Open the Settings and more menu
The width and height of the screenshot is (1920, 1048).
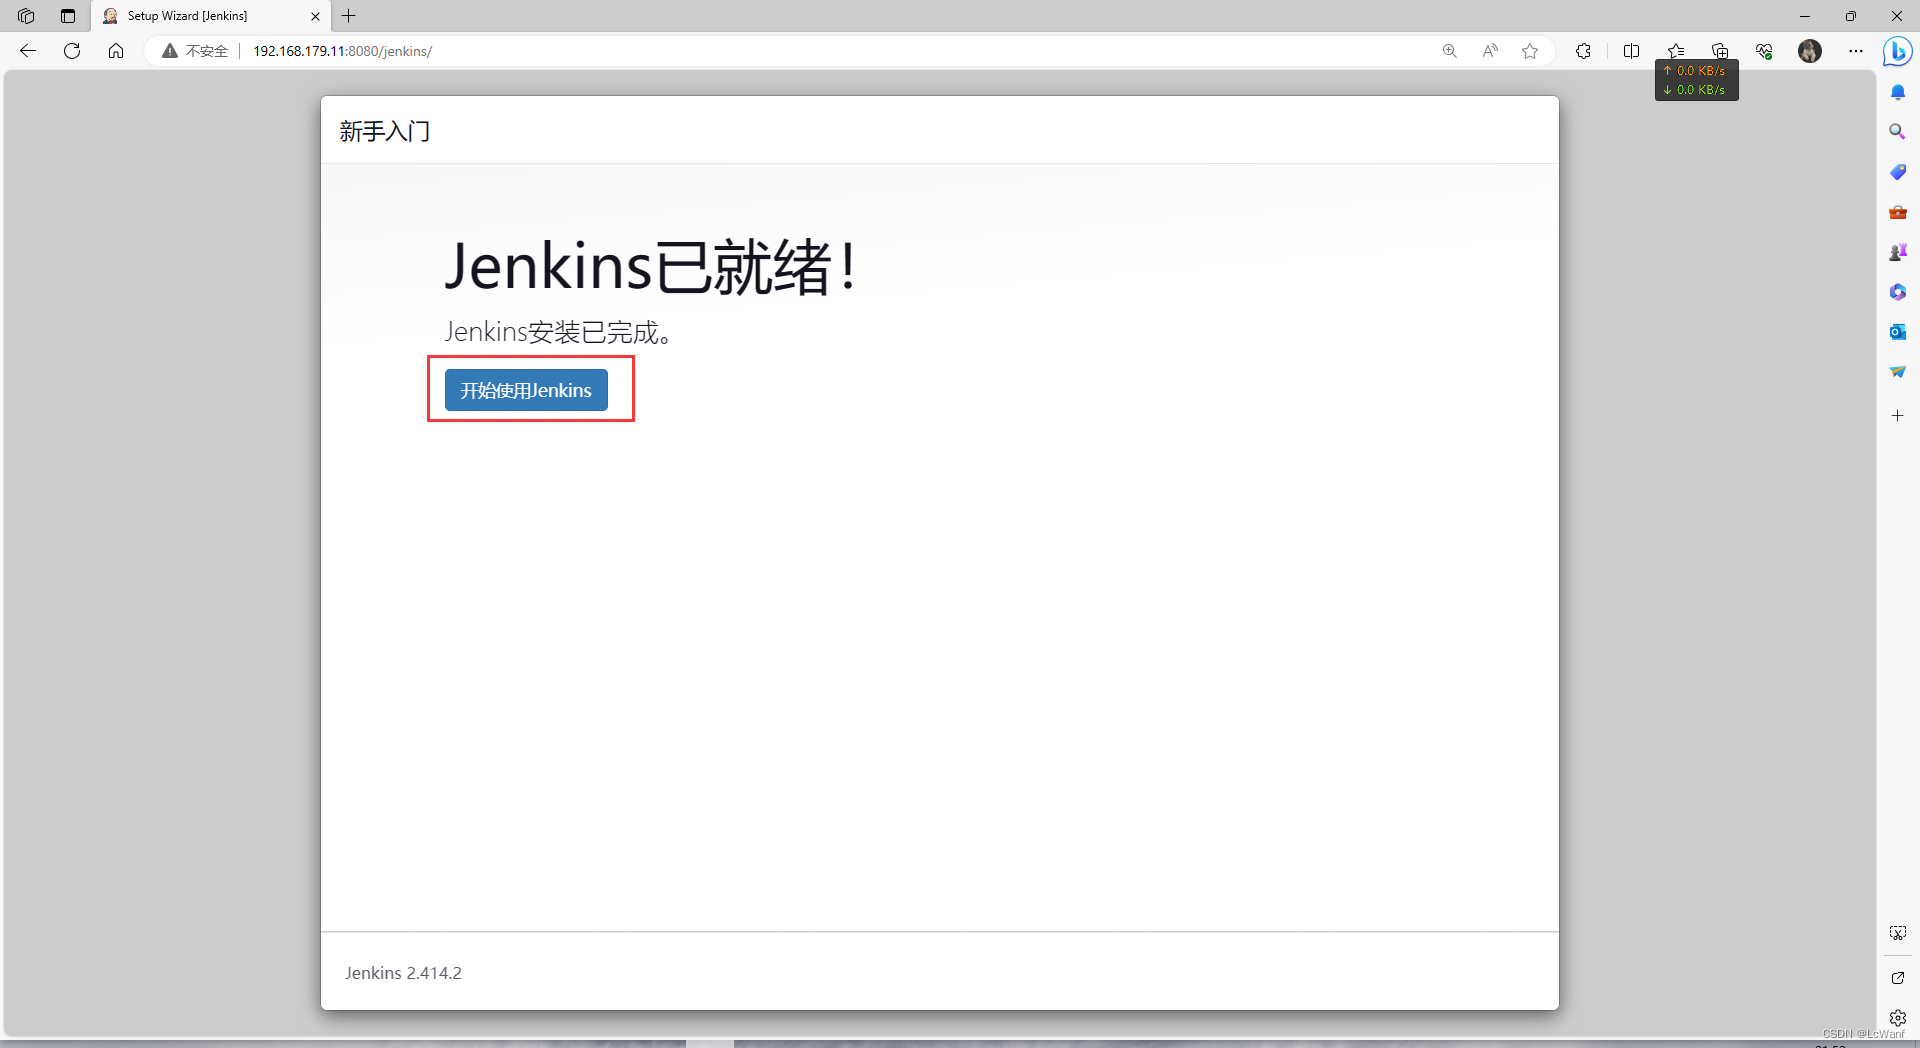1856,51
